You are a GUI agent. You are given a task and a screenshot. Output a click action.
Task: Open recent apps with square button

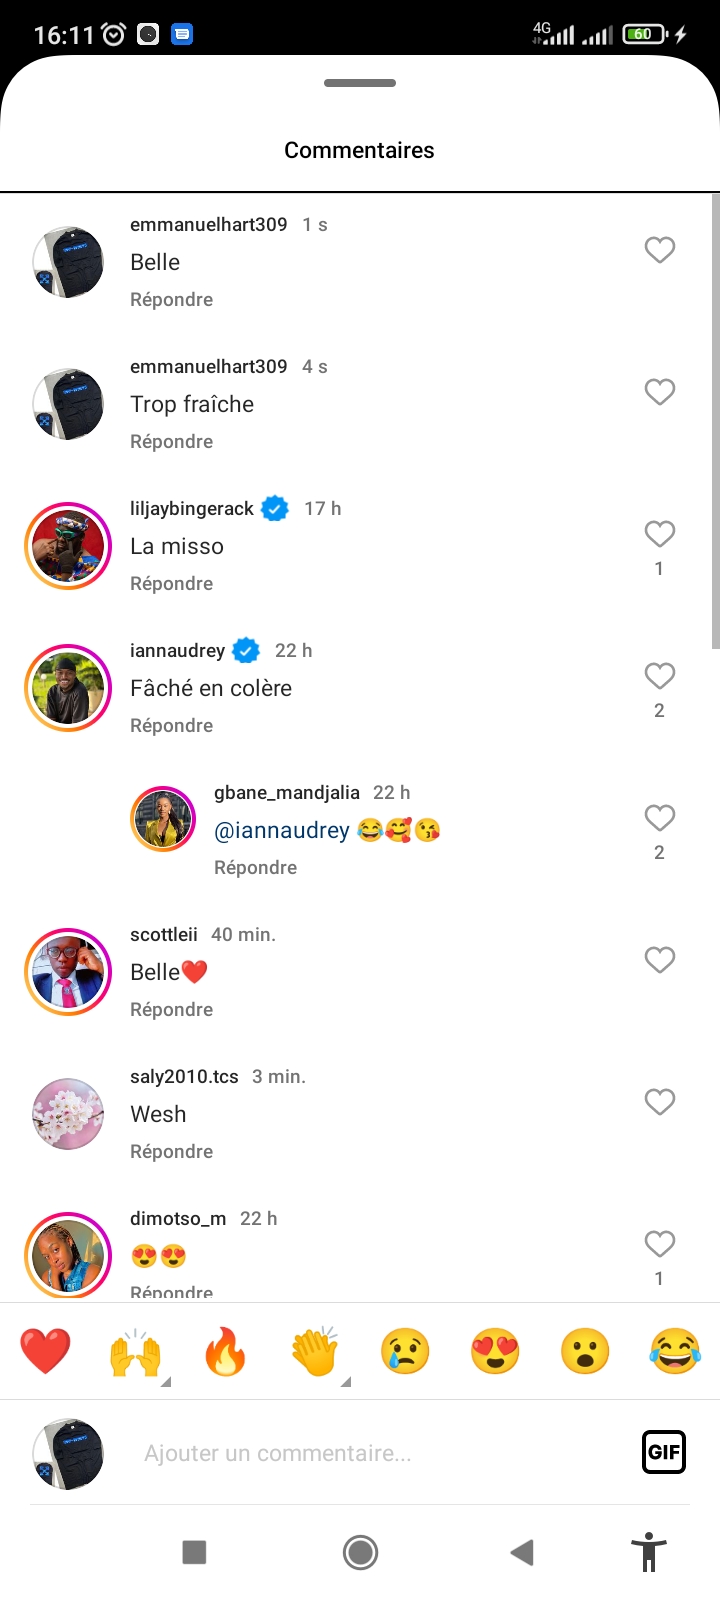point(194,1552)
